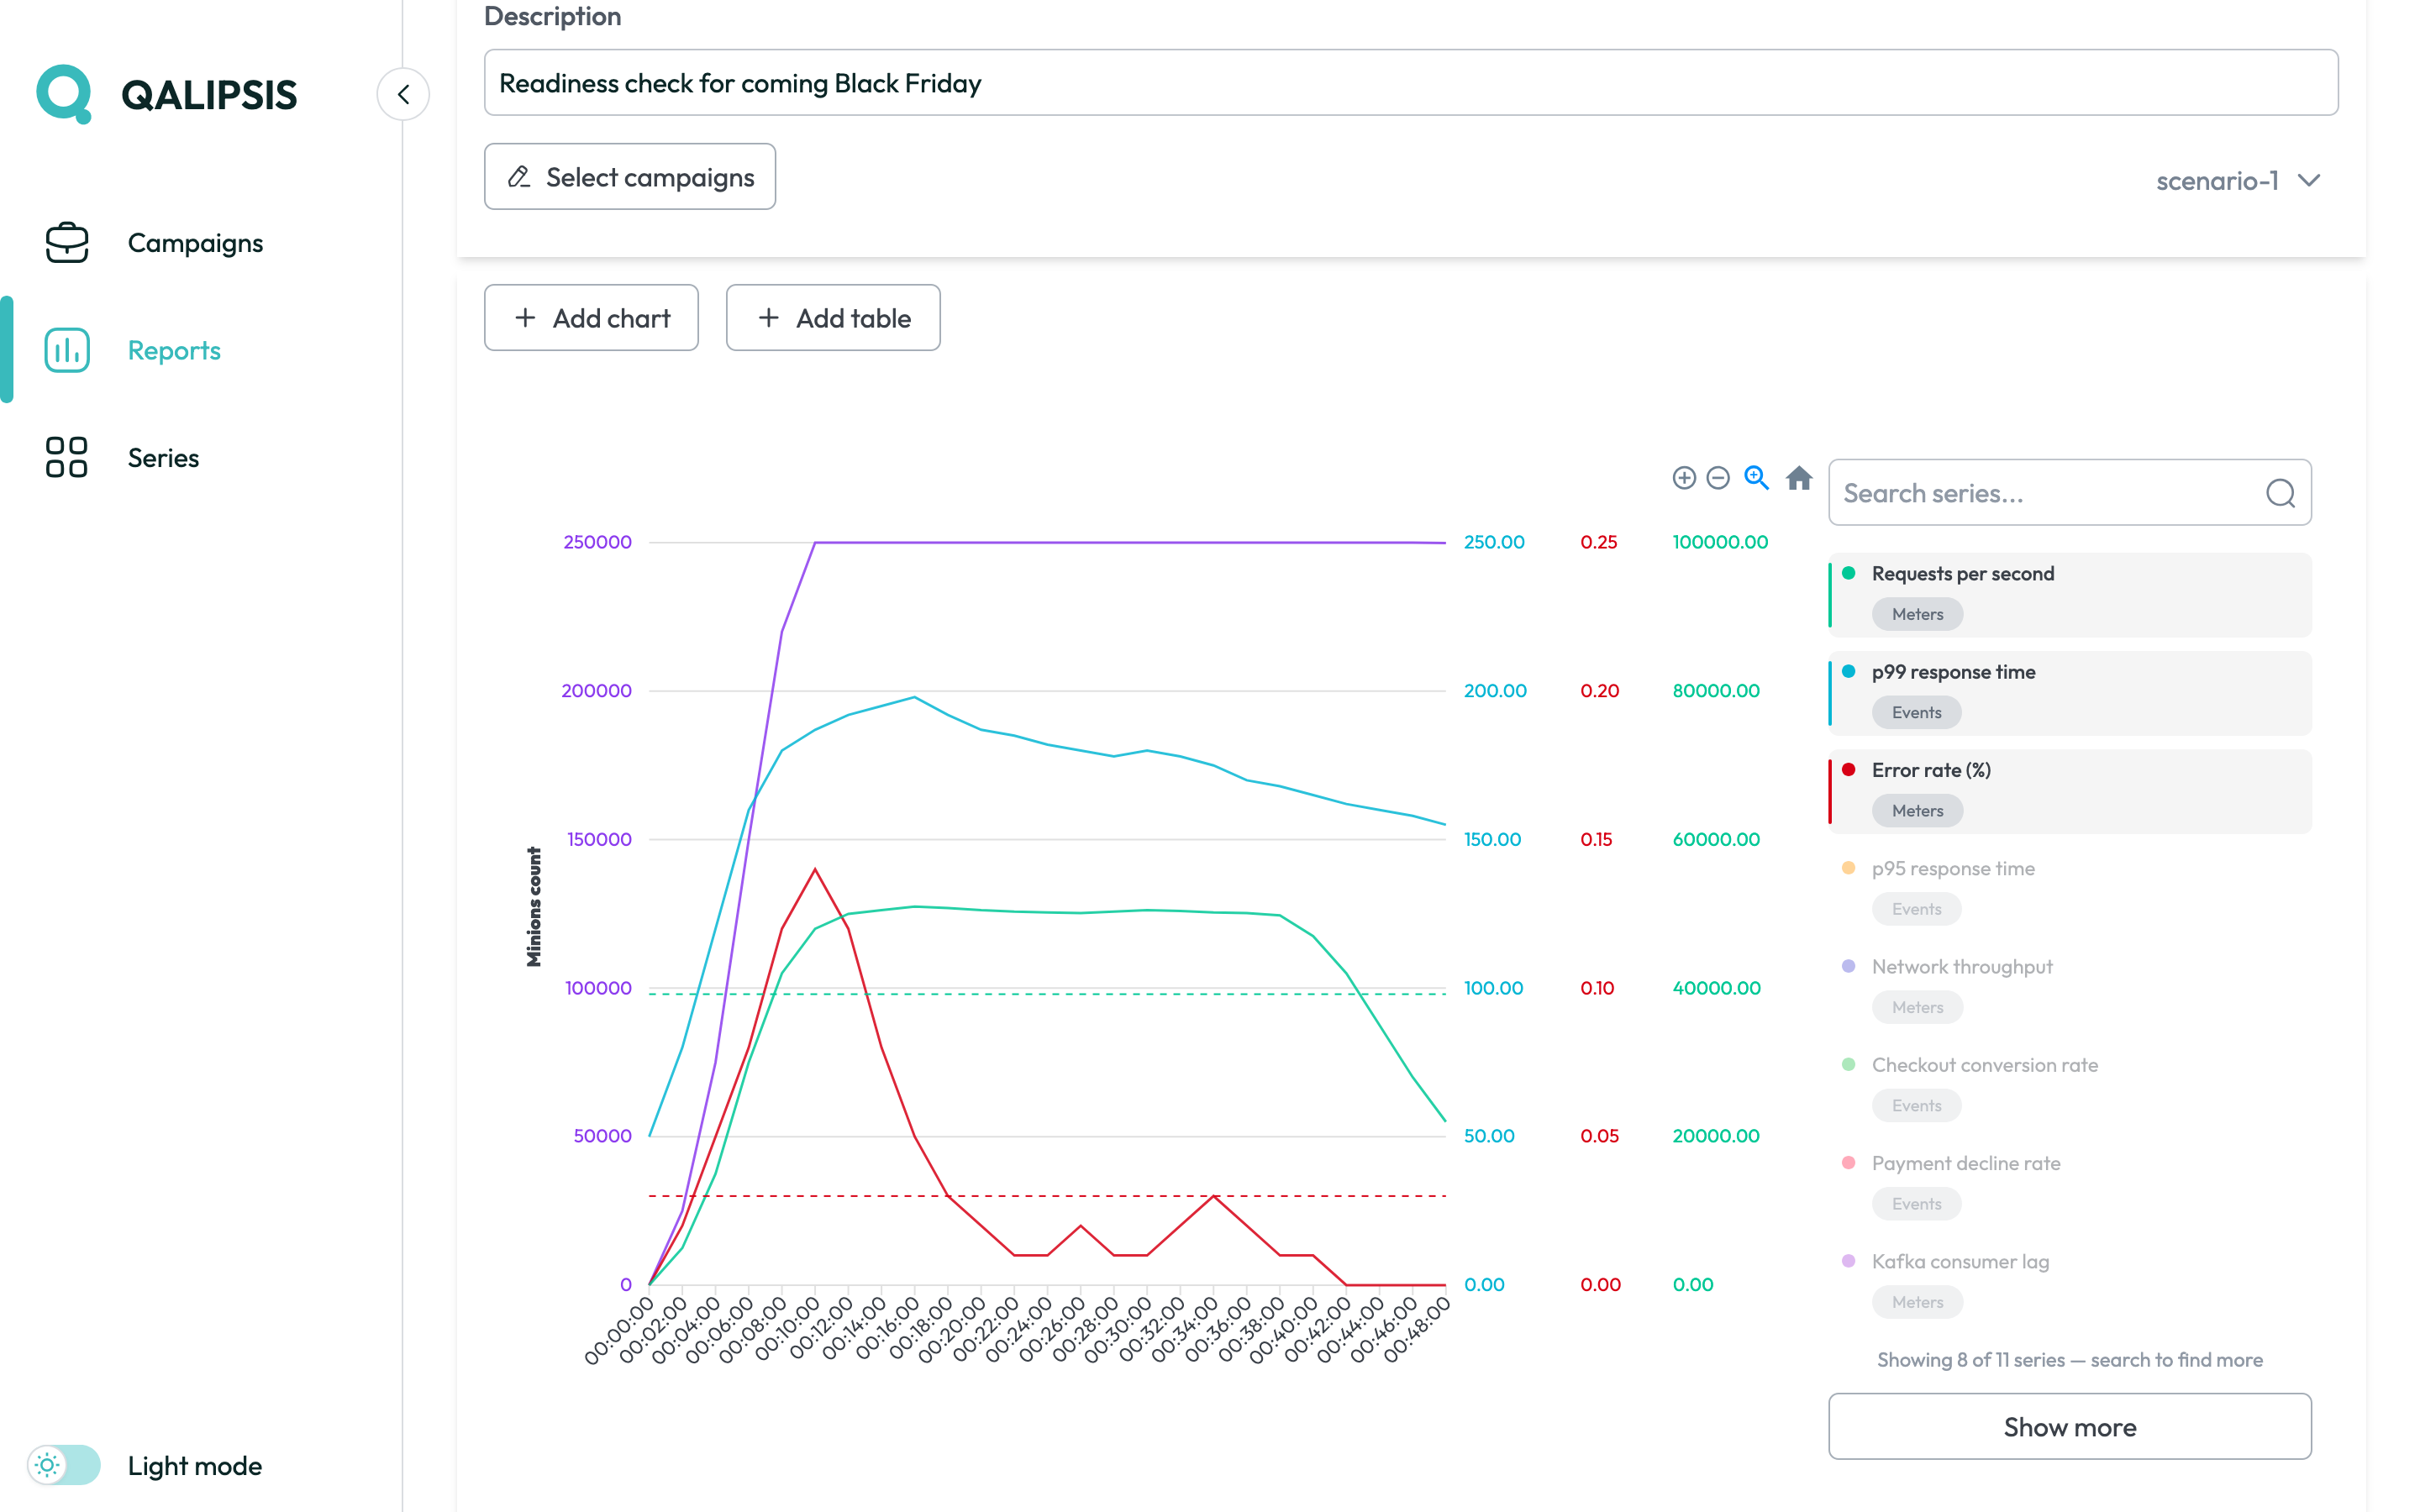Click the chart zoom in icon
The image size is (2420, 1512).
[x=1684, y=478]
